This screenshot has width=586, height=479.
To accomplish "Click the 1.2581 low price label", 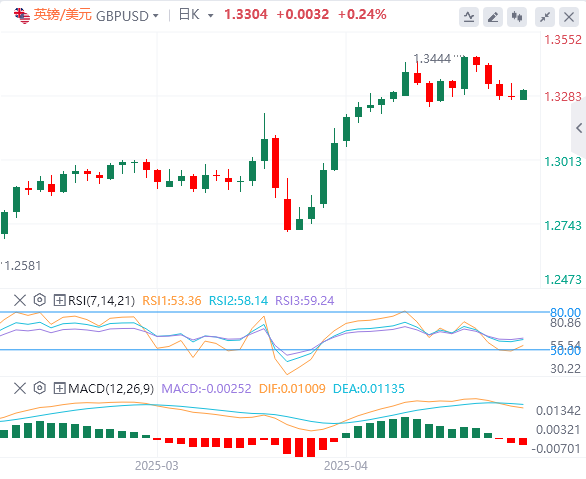I will [22, 266].
